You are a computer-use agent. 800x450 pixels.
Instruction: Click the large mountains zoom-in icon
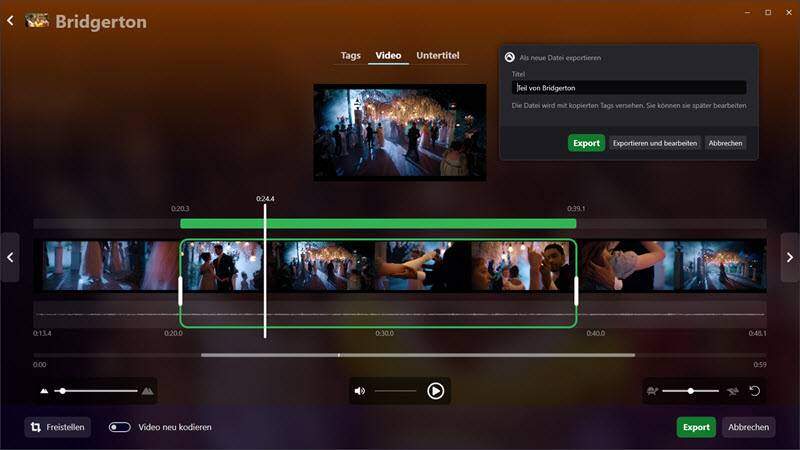tap(147, 391)
